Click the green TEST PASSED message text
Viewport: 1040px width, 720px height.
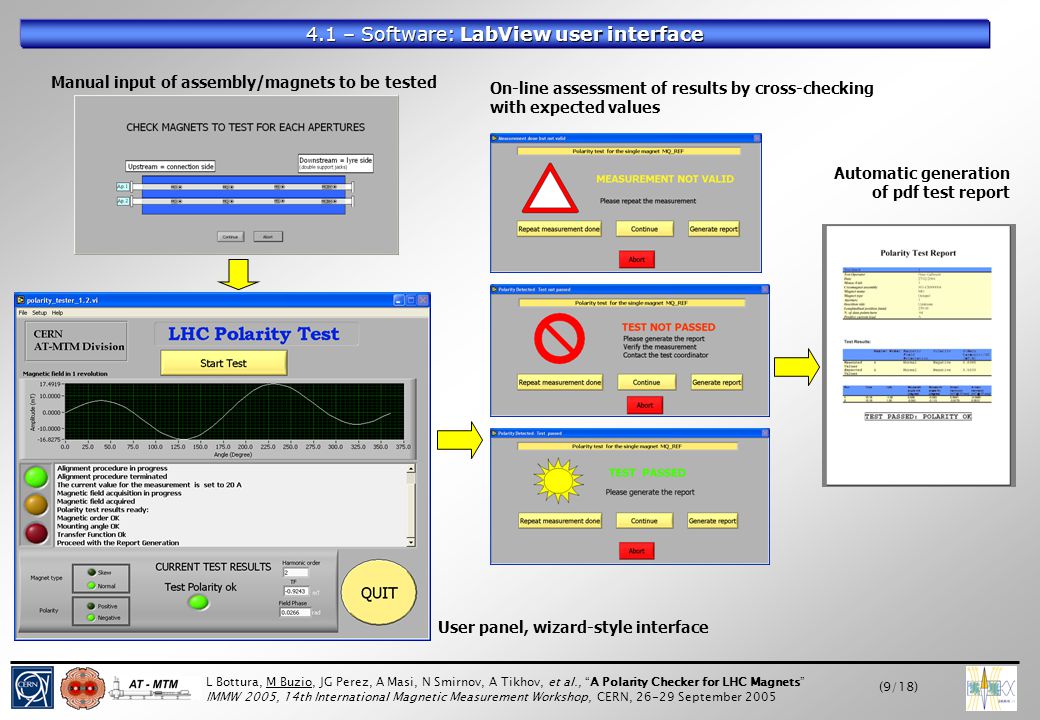(x=647, y=473)
